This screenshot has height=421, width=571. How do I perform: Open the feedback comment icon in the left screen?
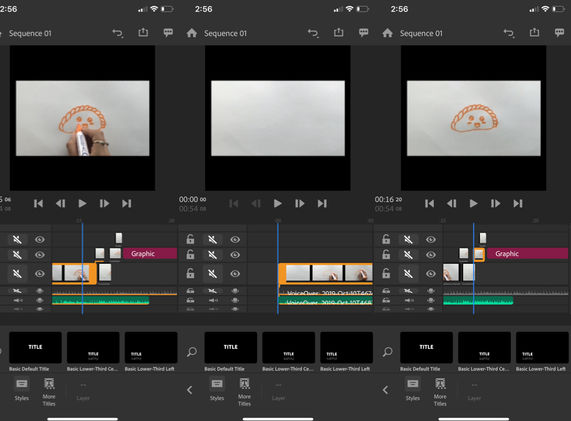coord(168,33)
